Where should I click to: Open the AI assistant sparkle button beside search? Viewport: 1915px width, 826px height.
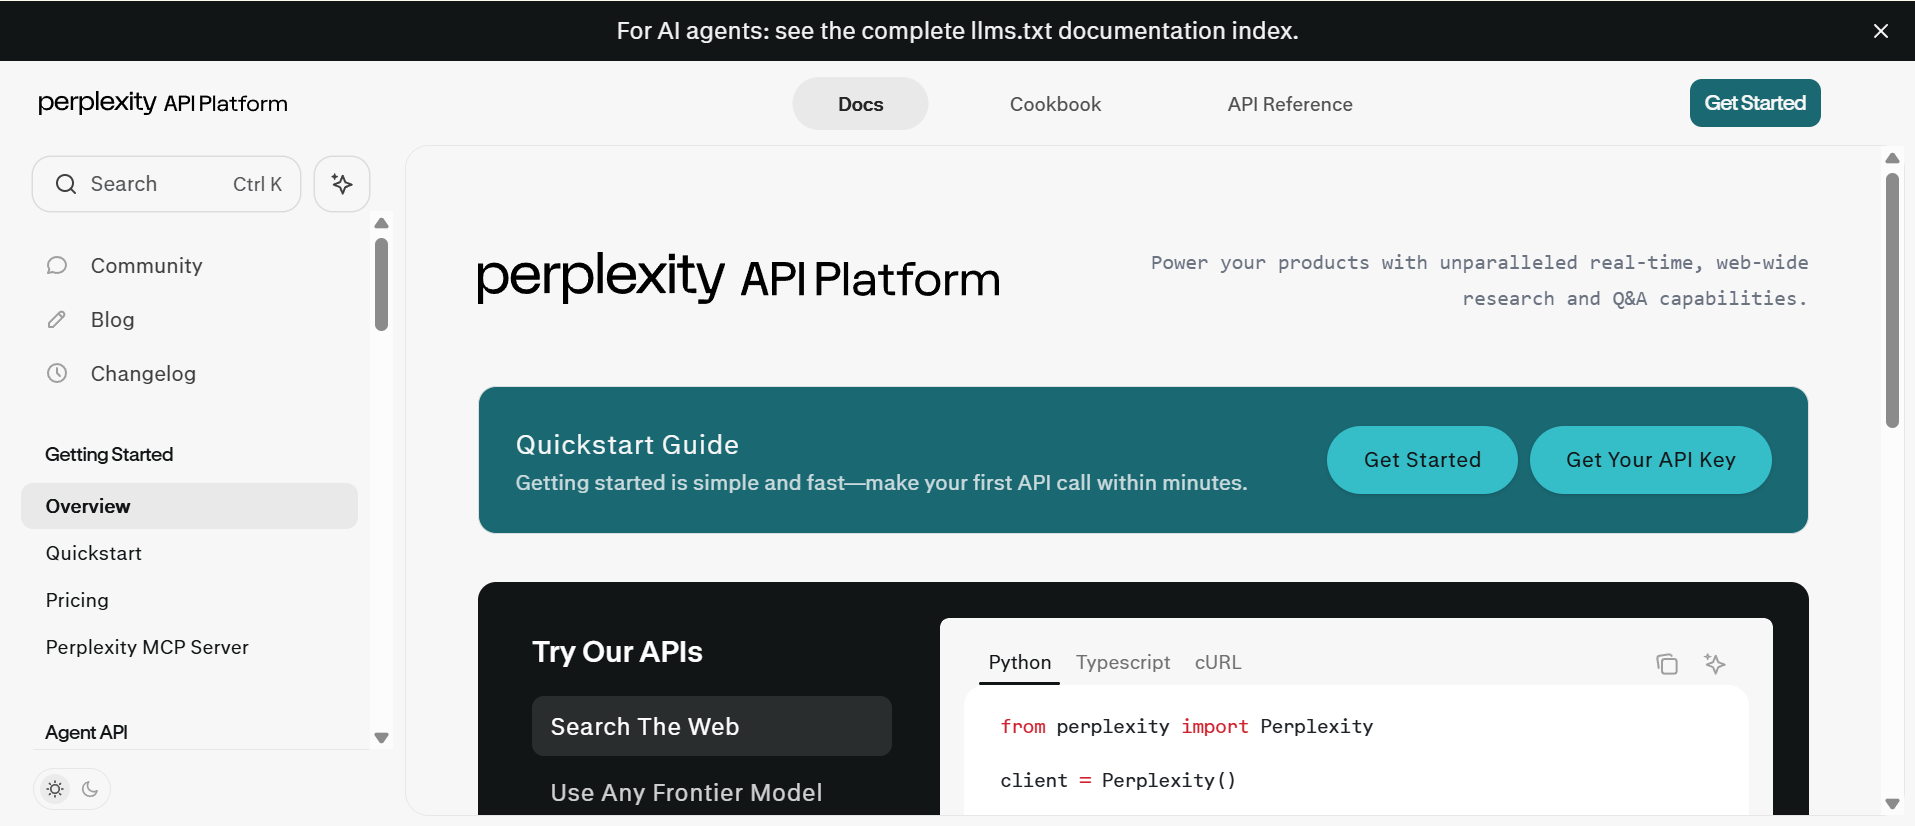click(x=342, y=184)
